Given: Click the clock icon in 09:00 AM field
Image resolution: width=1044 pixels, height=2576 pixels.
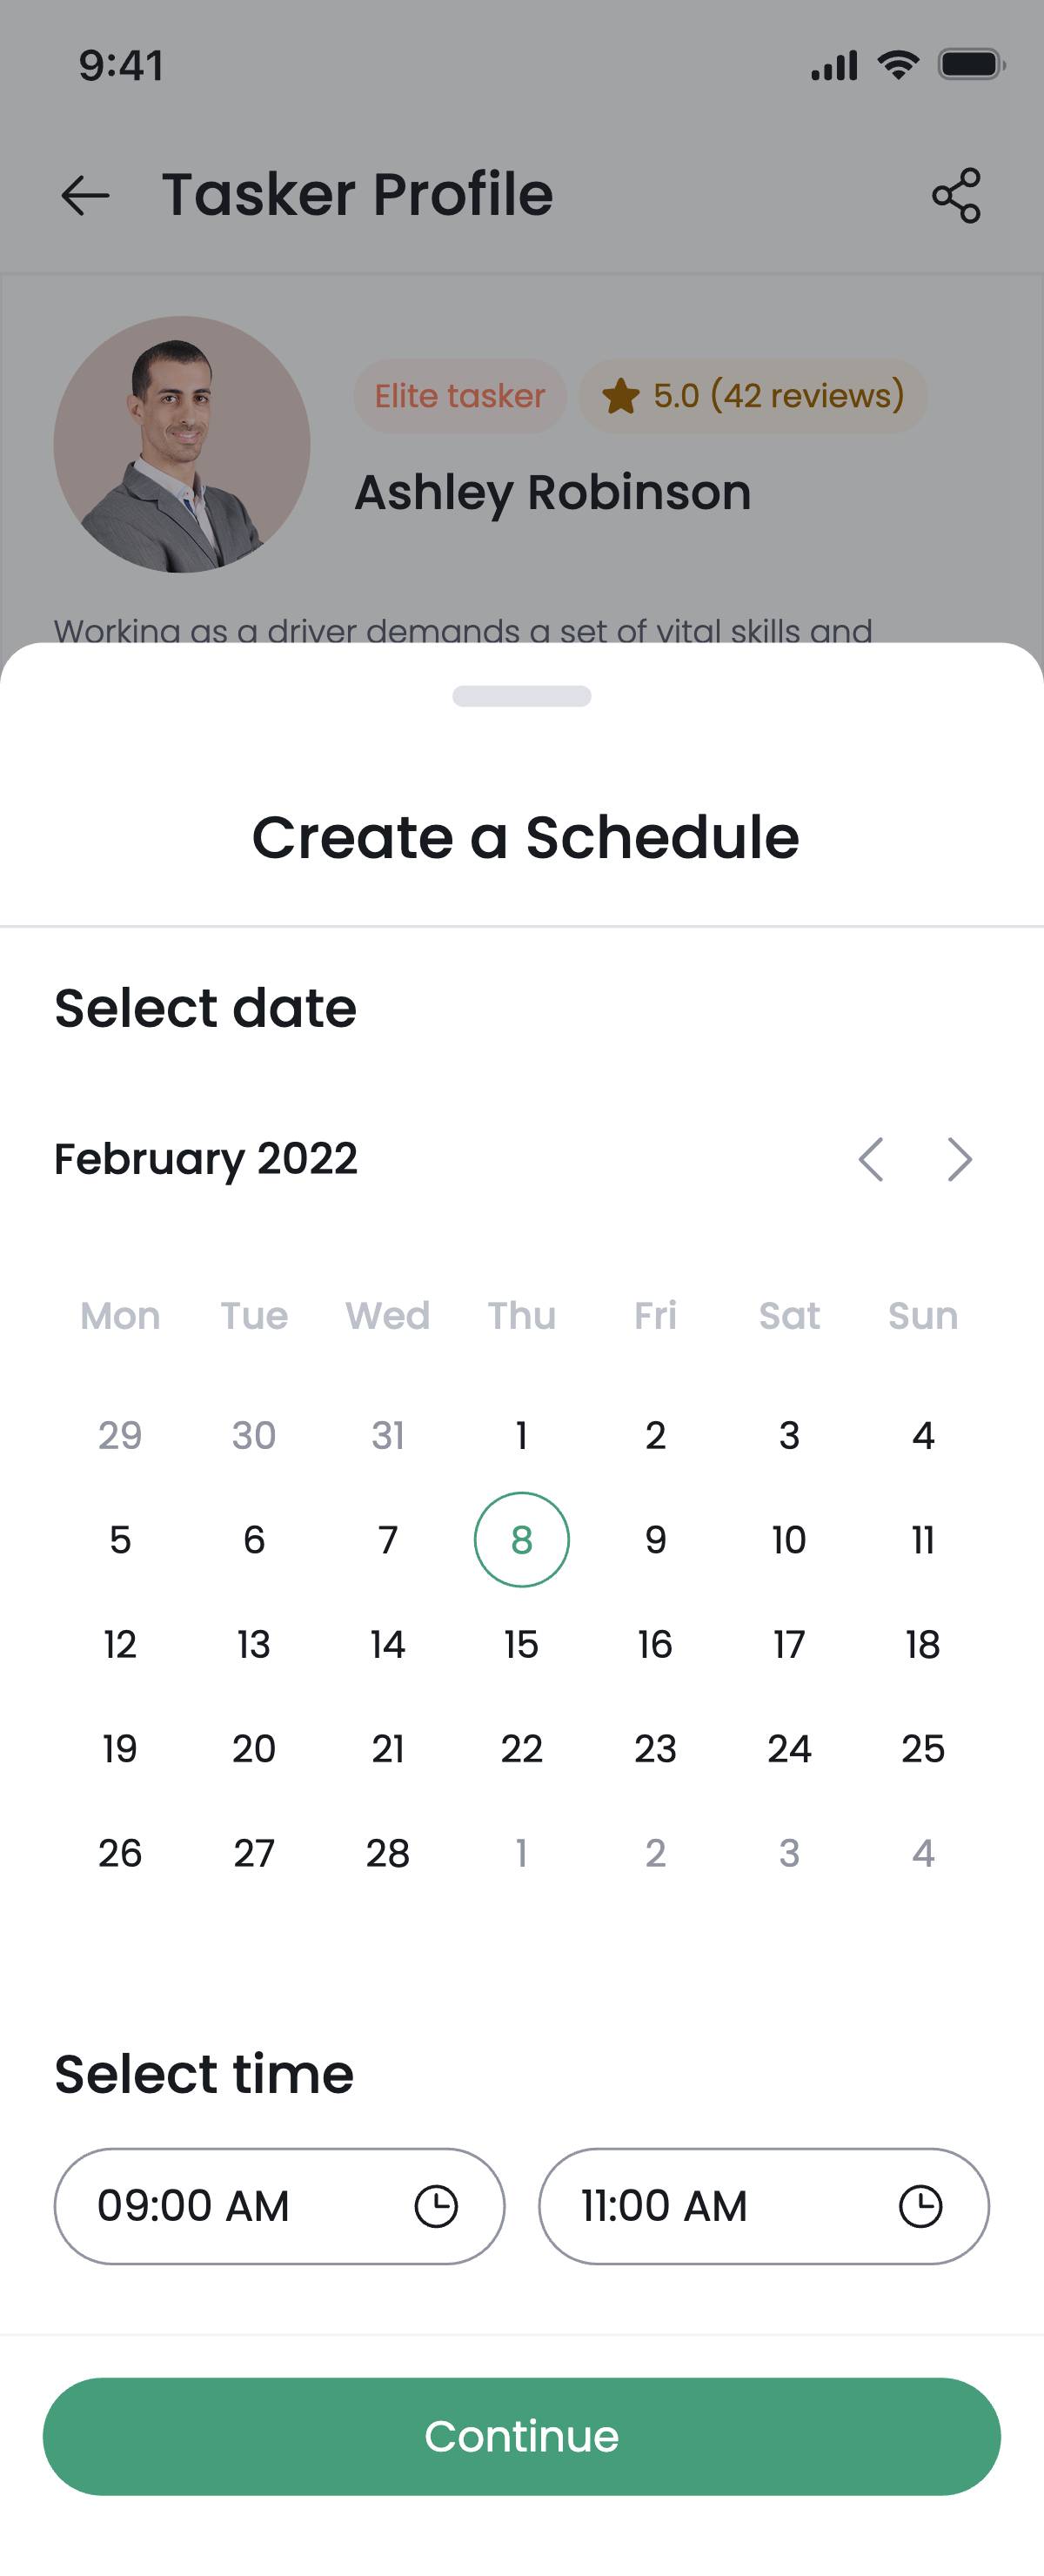Looking at the screenshot, I should pos(436,2206).
